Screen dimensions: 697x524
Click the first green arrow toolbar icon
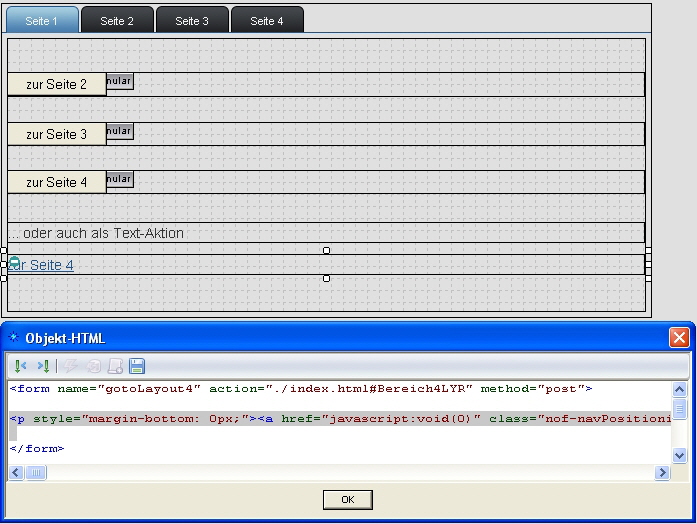coord(20,367)
